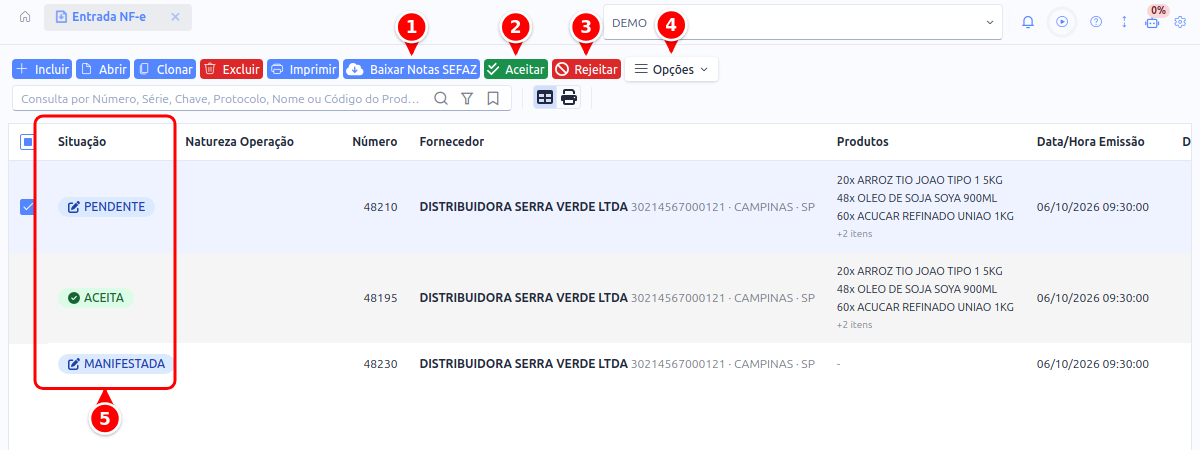Click the supplier name in row 48230
This screenshot has height=450, width=1200.
pyautogui.click(x=523, y=364)
